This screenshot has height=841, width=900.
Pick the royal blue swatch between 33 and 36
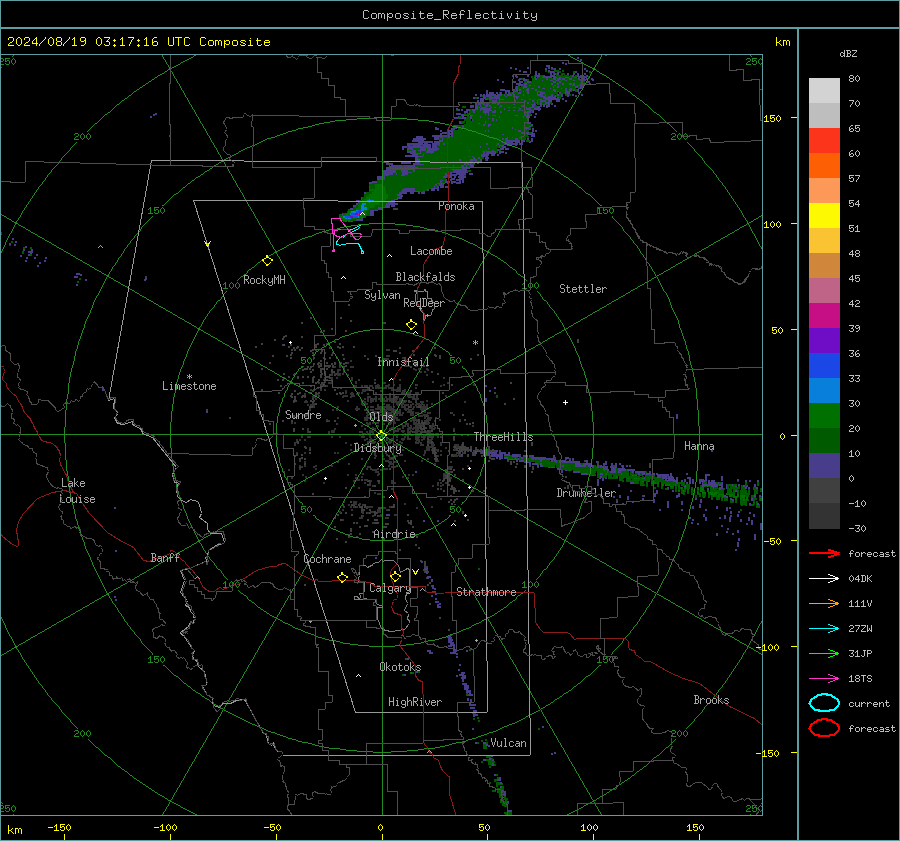click(824, 366)
